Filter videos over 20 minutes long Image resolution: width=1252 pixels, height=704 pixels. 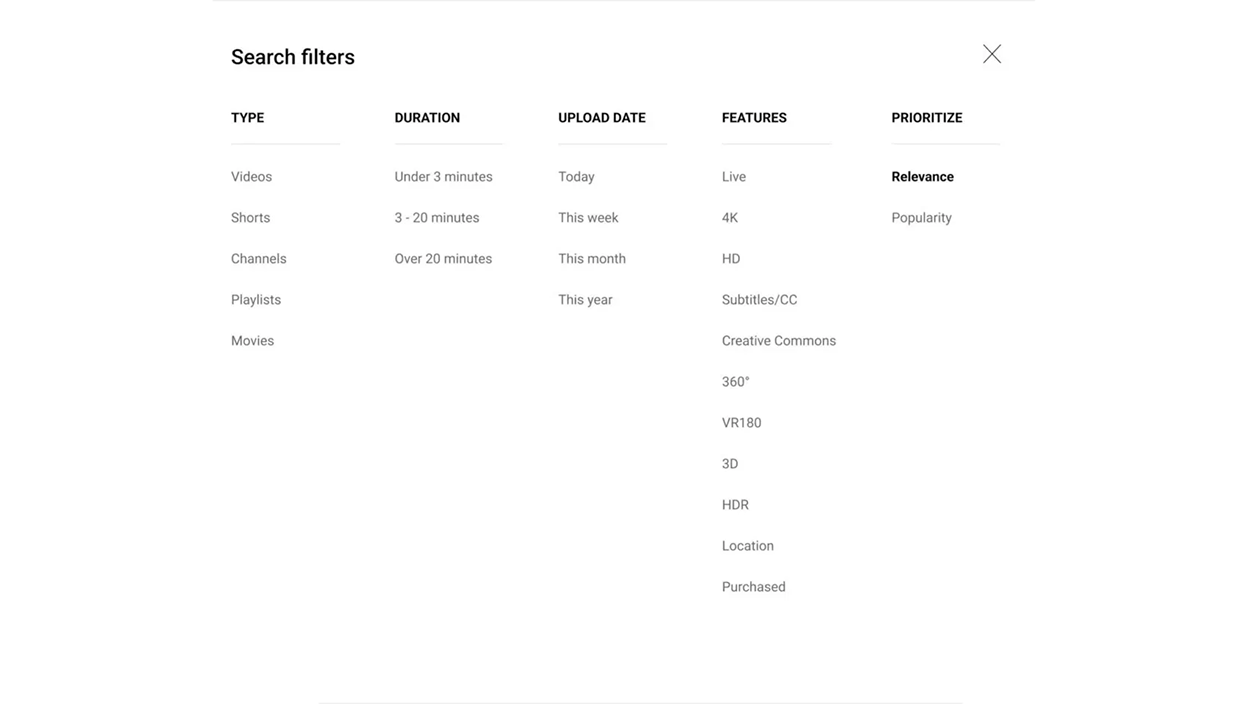click(x=443, y=257)
